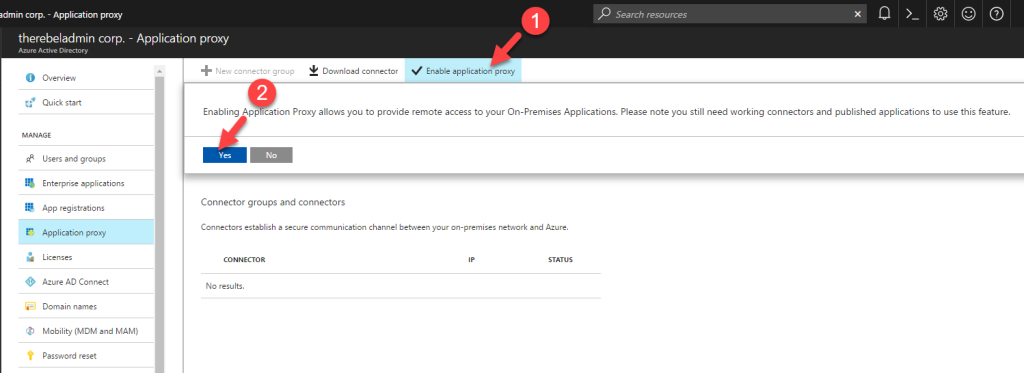The width and height of the screenshot is (1024, 373).
Task: Click the blade title therebeladmin corp.
Action: click(x=124, y=39)
